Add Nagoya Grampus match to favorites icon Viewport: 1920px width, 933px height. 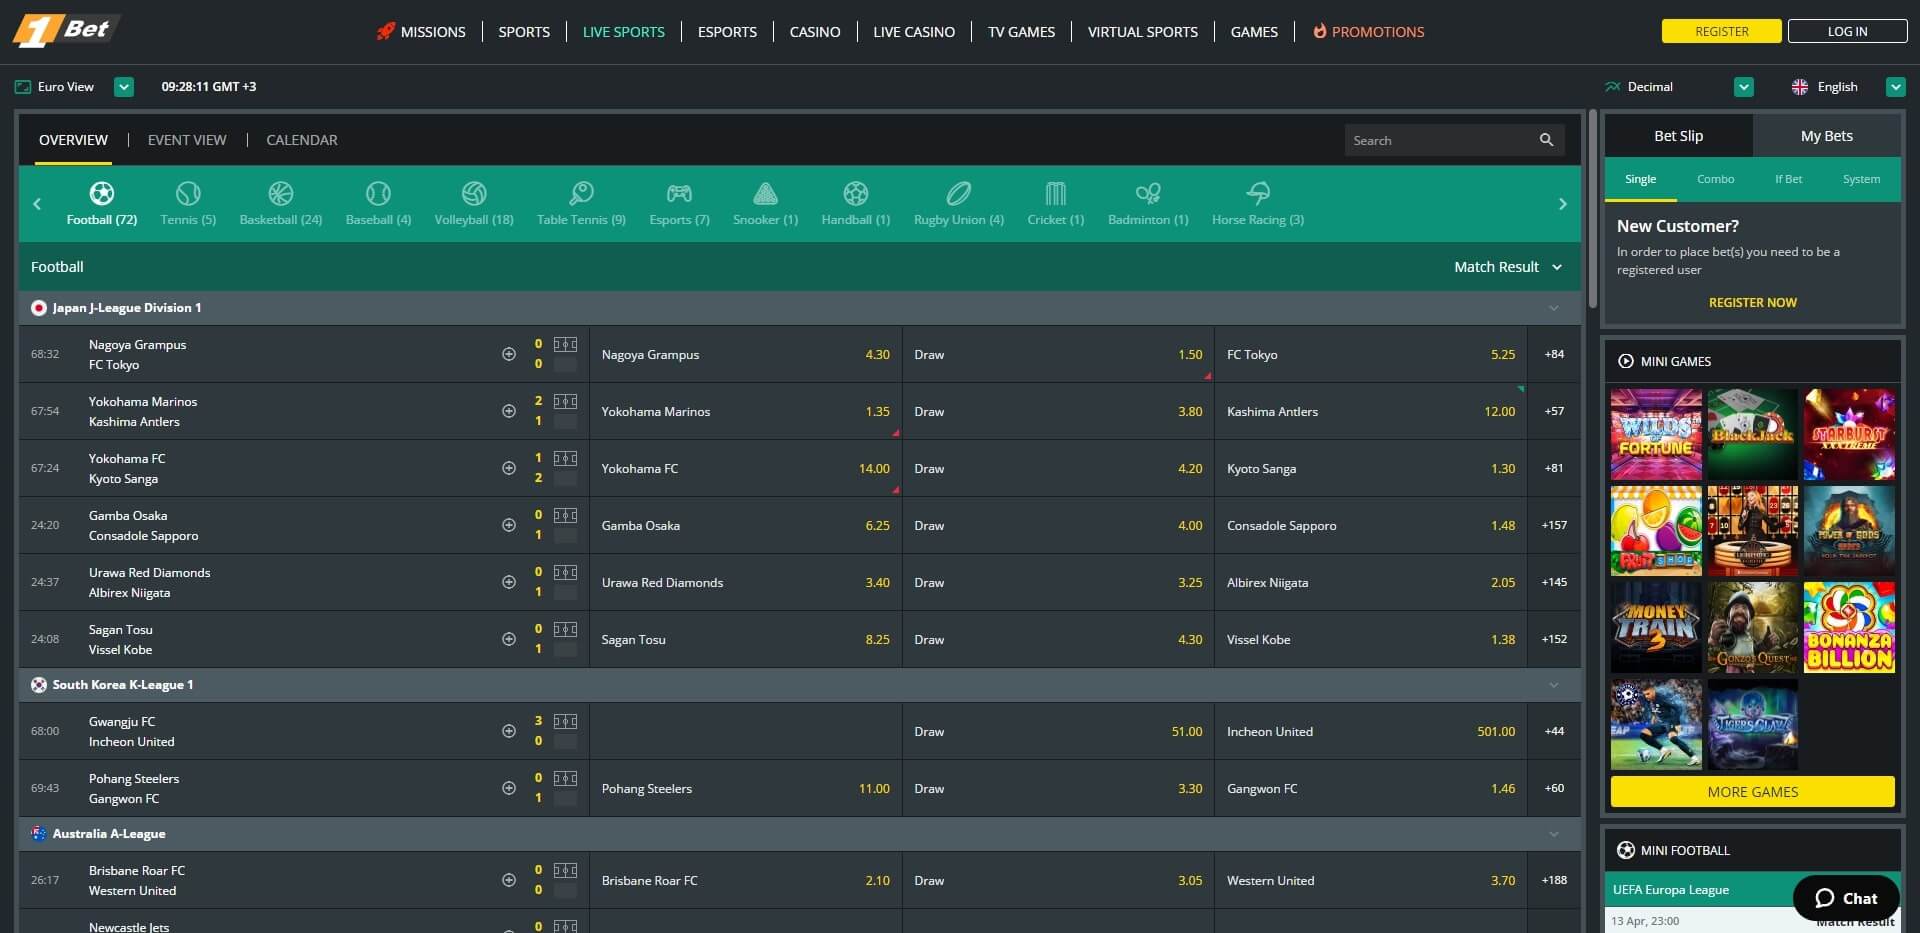point(509,354)
